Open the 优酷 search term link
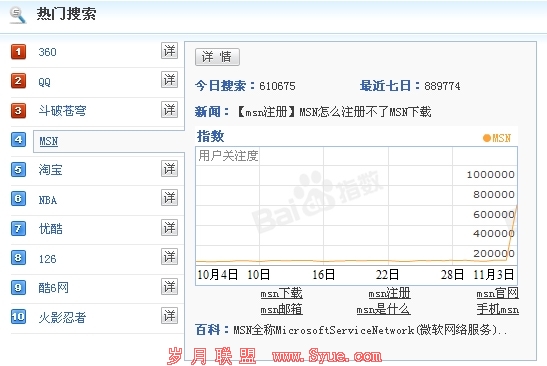Image resolution: width=547 pixels, height=366 pixels. point(51,229)
